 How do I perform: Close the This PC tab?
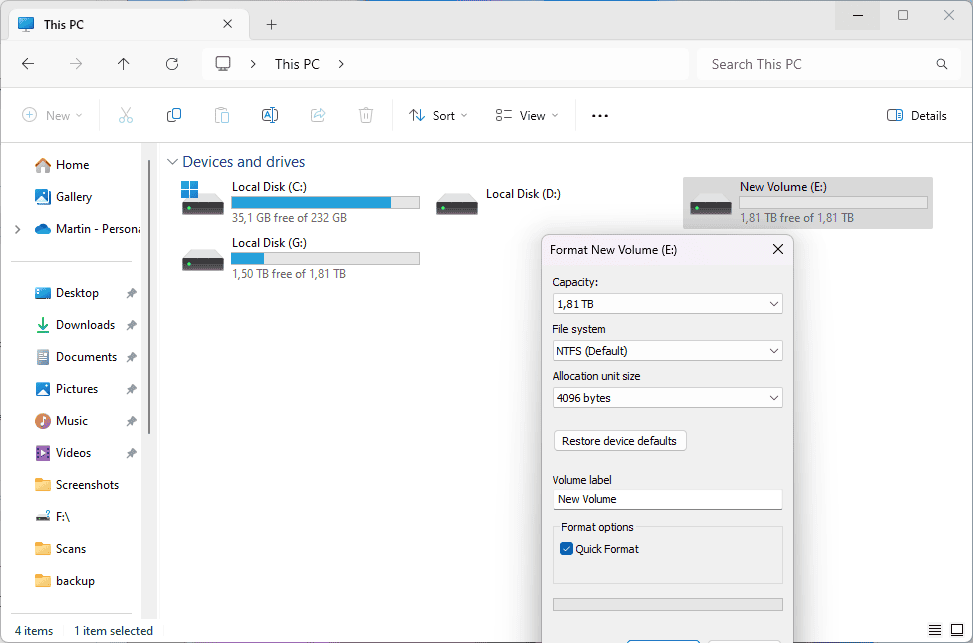[x=228, y=24]
